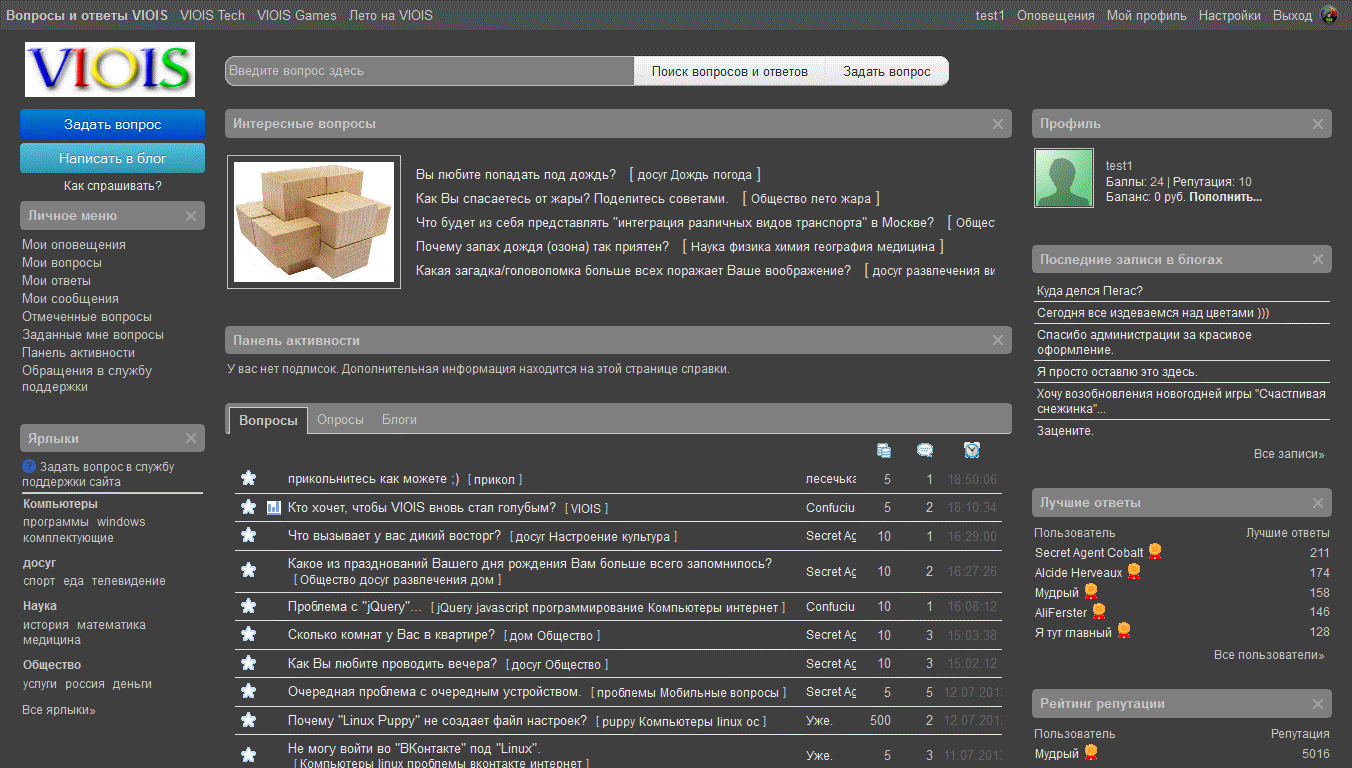Open Мои вопросы in personal menu
1352x768 pixels.
[x=62, y=263]
